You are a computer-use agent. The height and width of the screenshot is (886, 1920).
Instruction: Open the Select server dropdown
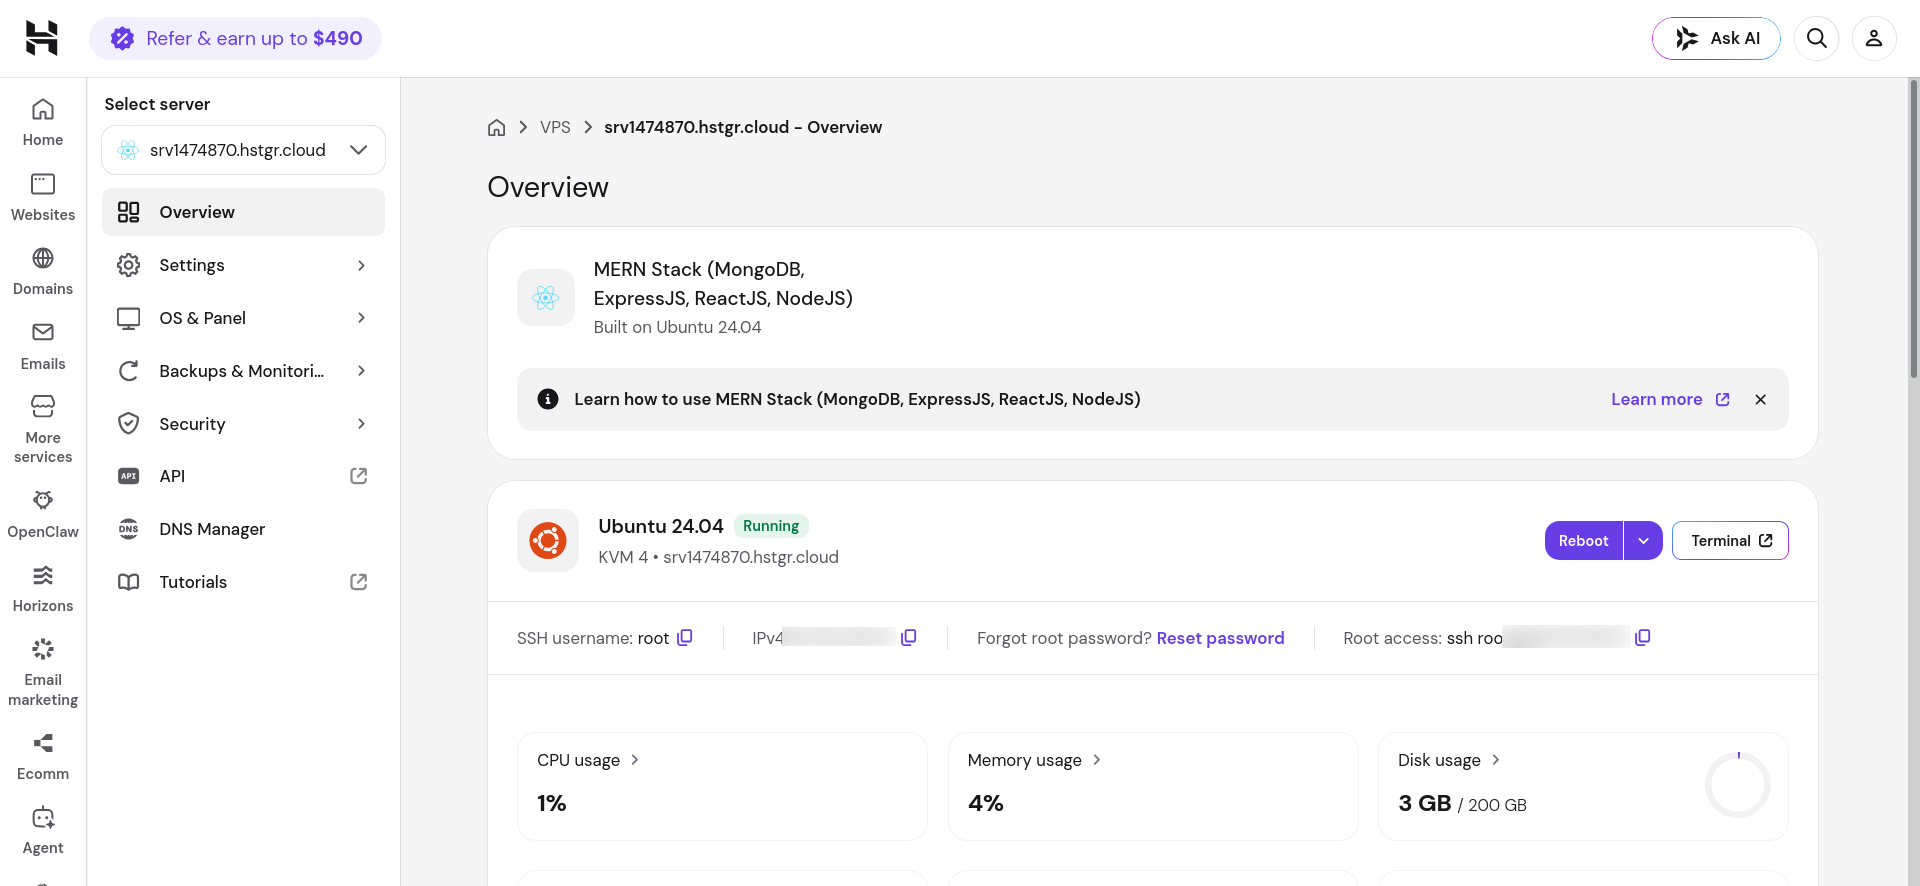pyautogui.click(x=243, y=150)
